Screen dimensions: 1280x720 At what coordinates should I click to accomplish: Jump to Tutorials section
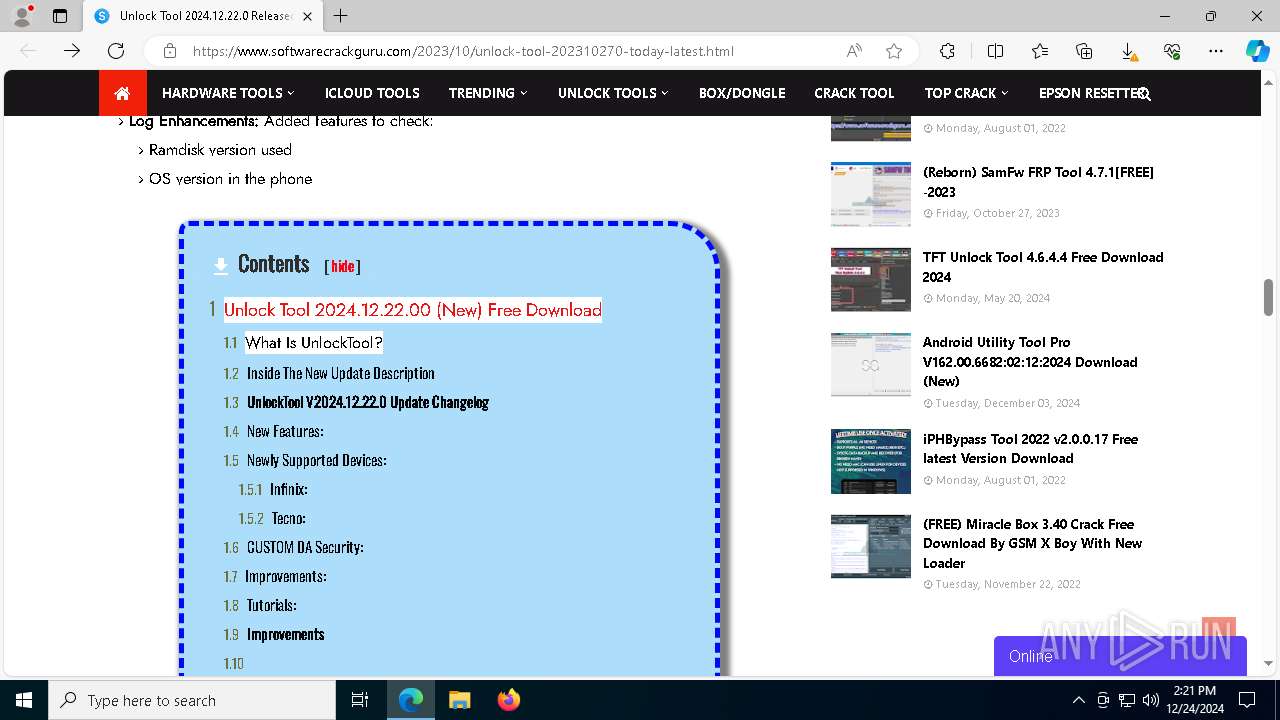[x=271, y=605]
